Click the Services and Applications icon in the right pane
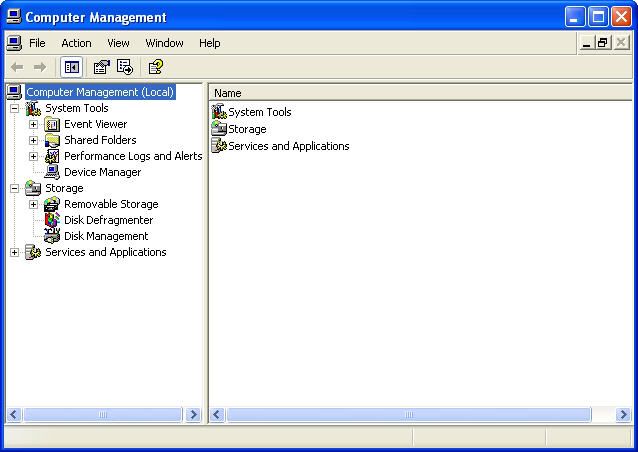Screen dimensions: 638x452 (x=219, y=146)
